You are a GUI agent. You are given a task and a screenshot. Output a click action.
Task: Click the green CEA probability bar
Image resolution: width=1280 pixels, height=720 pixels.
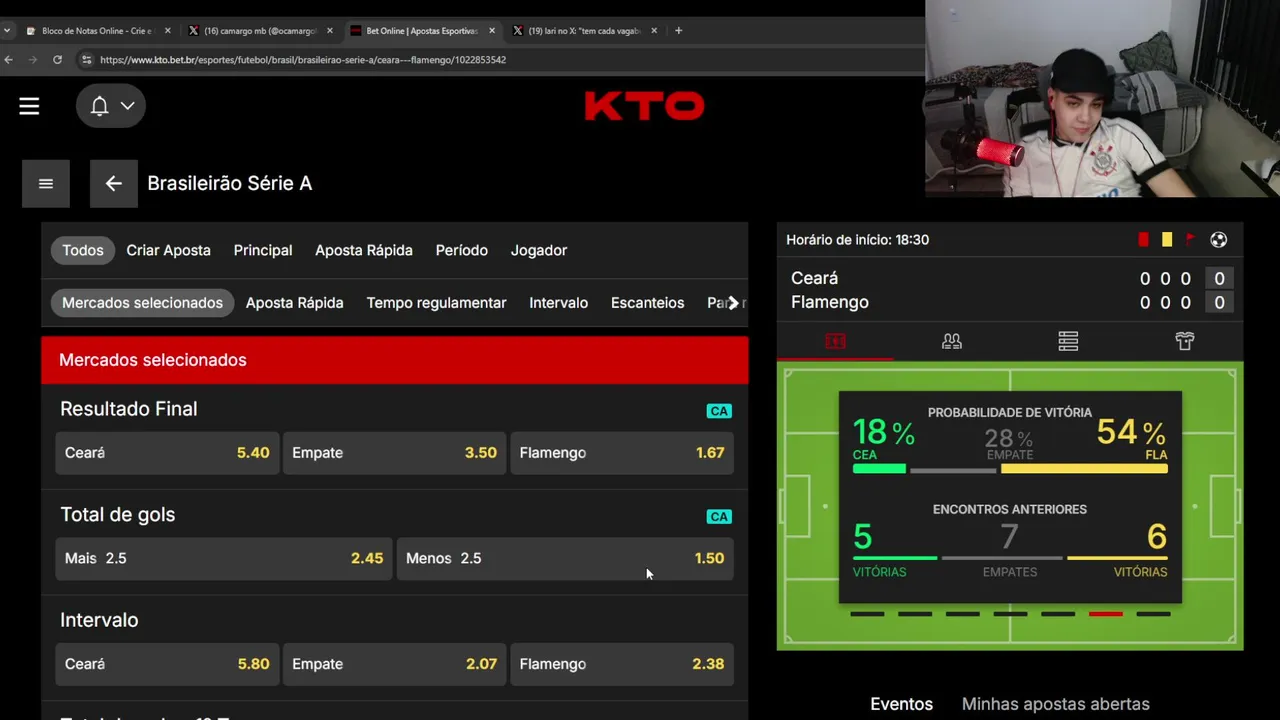[x=879, y=469]
